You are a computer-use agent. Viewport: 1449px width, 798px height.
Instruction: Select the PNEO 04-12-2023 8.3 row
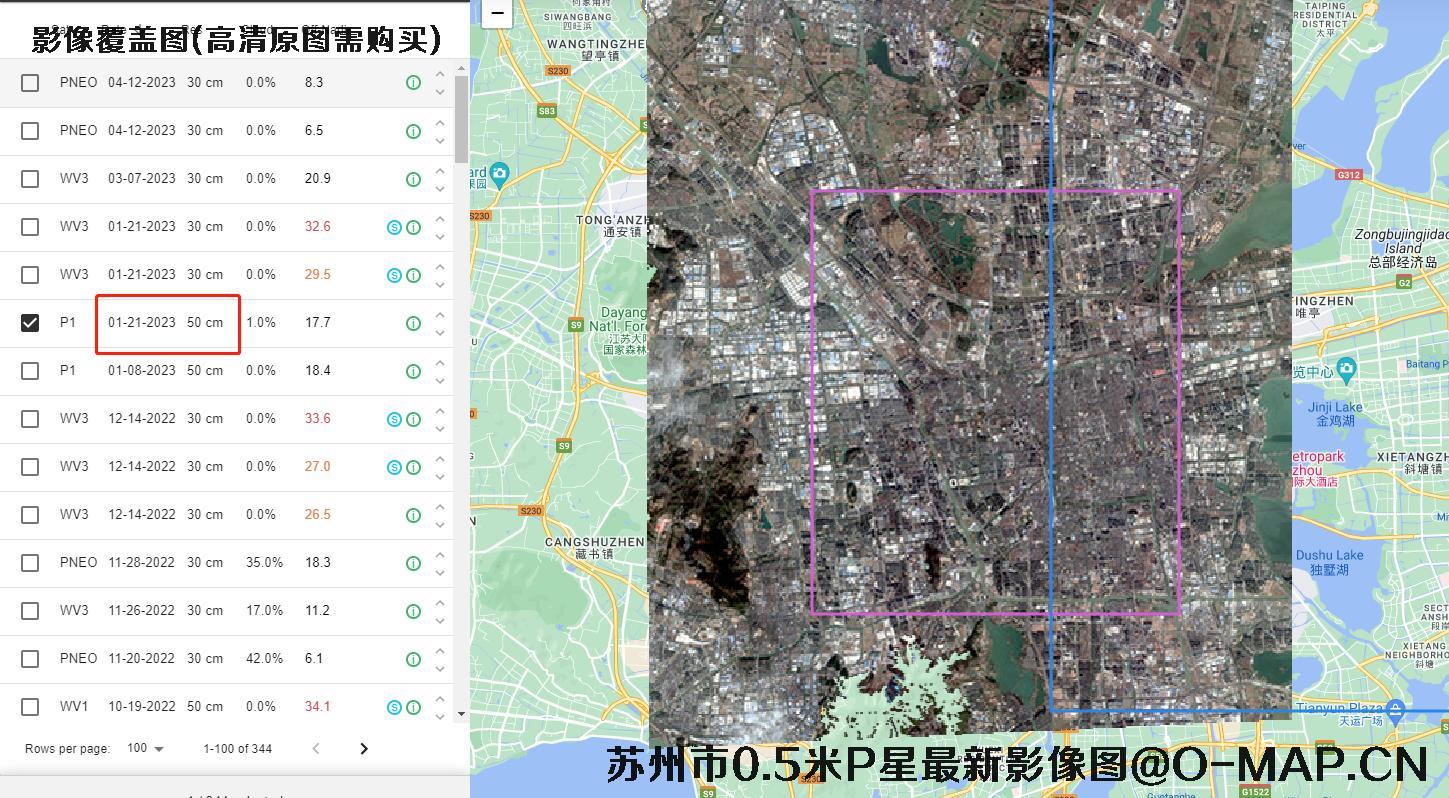pos(30,83)
